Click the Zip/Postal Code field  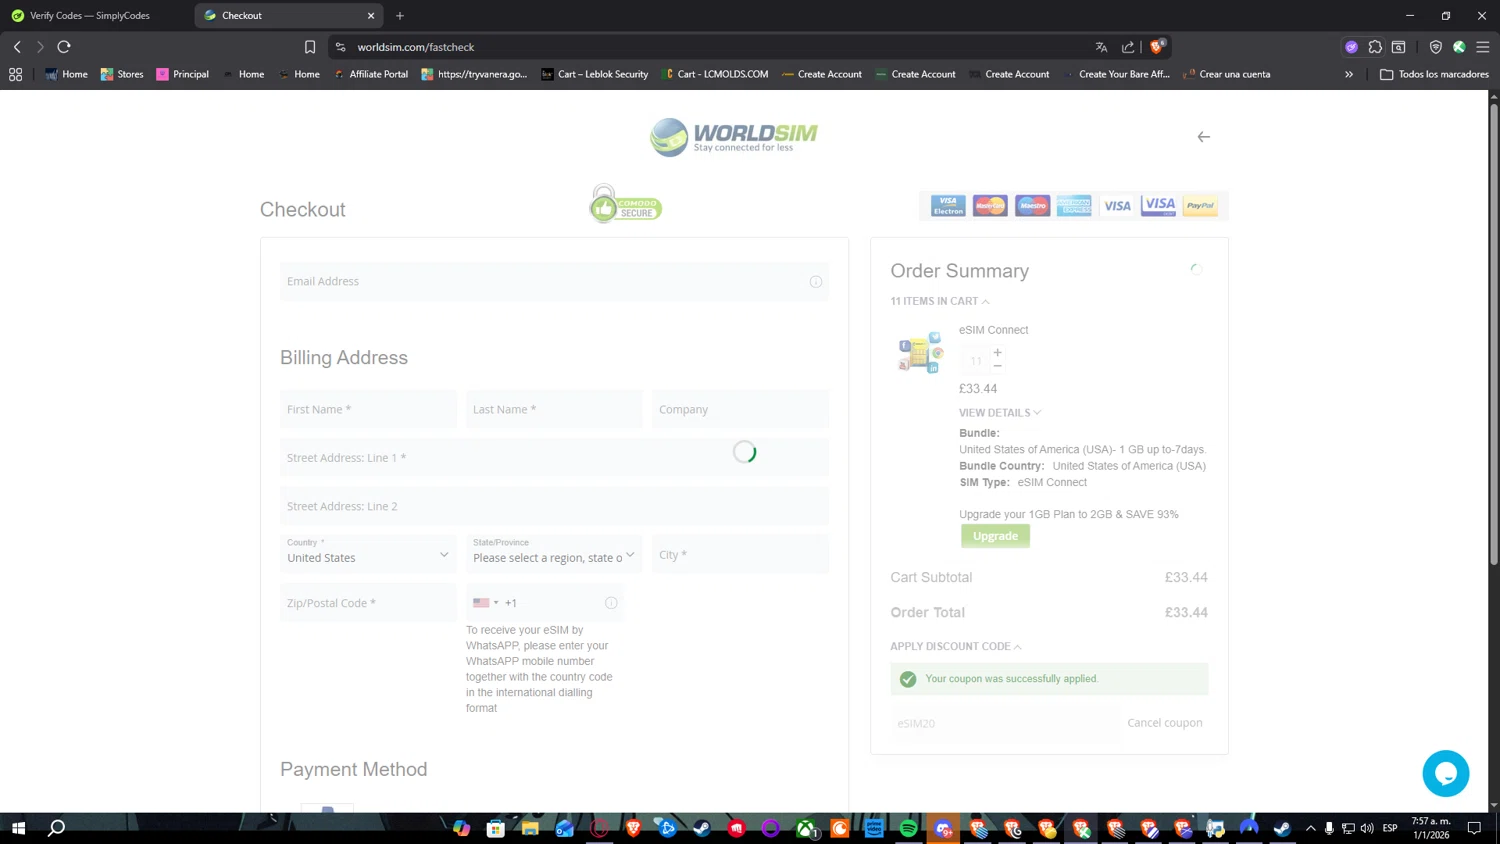pyautogui.click(x=368, y=603)
